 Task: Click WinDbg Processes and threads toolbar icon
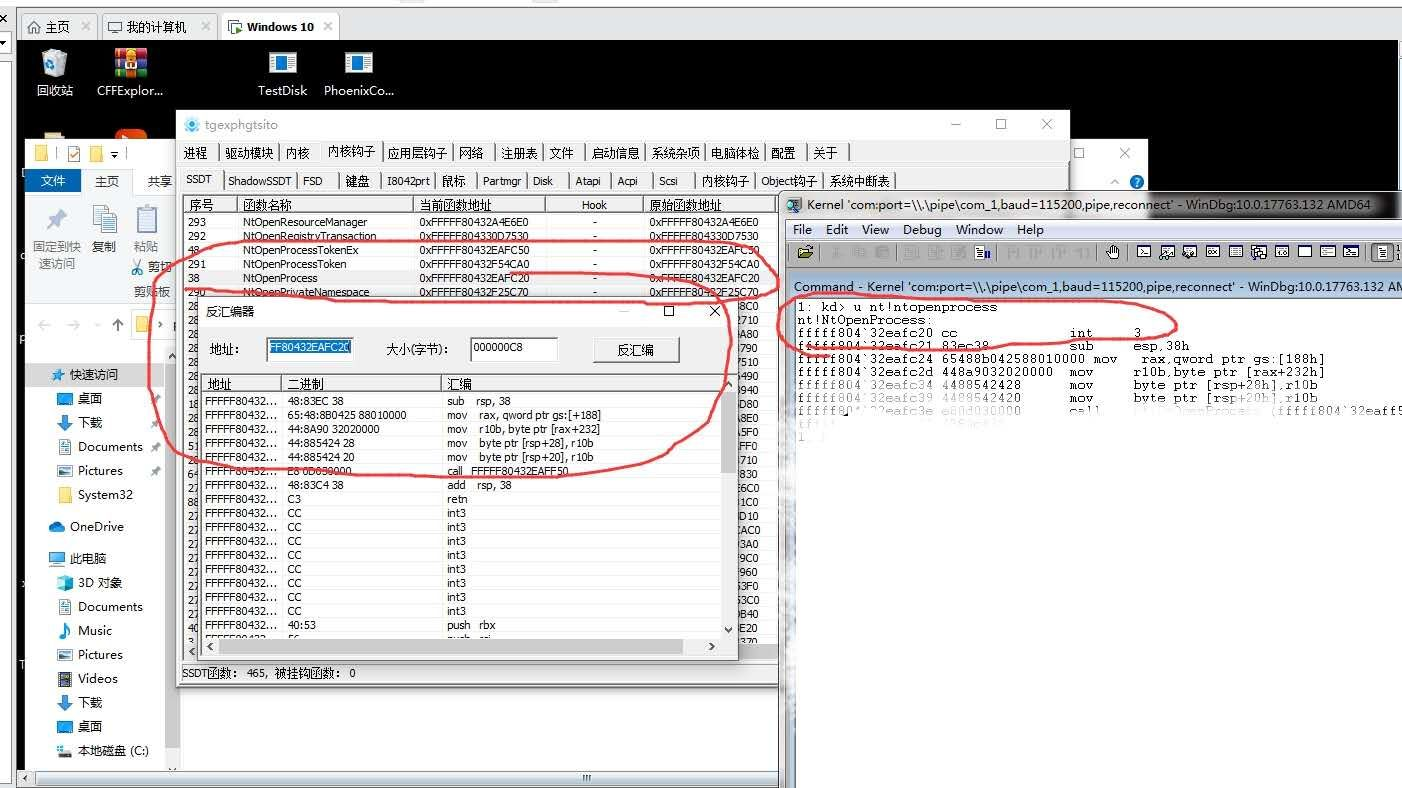point(1328,252)
